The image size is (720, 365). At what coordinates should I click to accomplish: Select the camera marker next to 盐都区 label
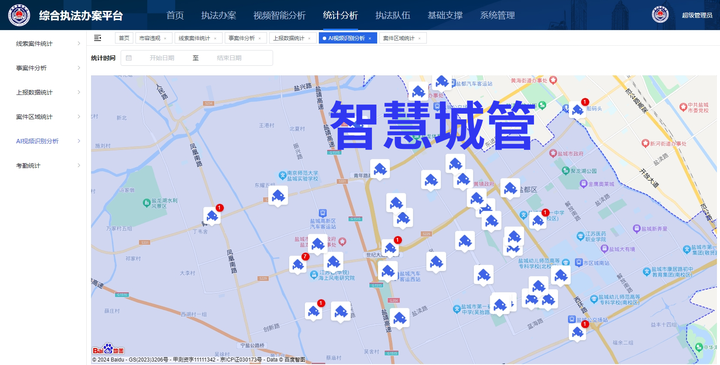(510, 188)
